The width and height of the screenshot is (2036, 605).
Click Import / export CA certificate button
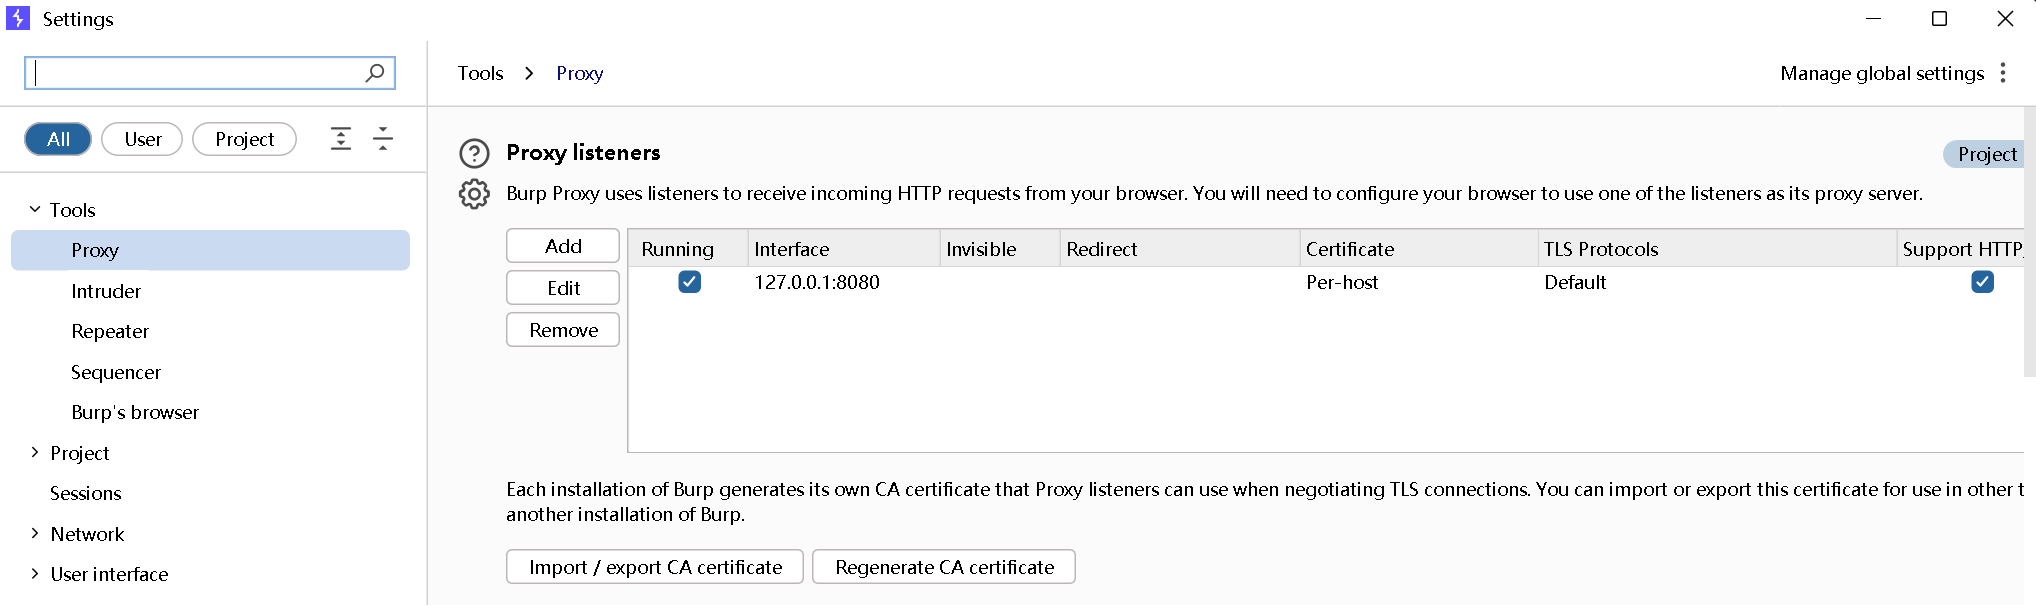pos(655,567)
